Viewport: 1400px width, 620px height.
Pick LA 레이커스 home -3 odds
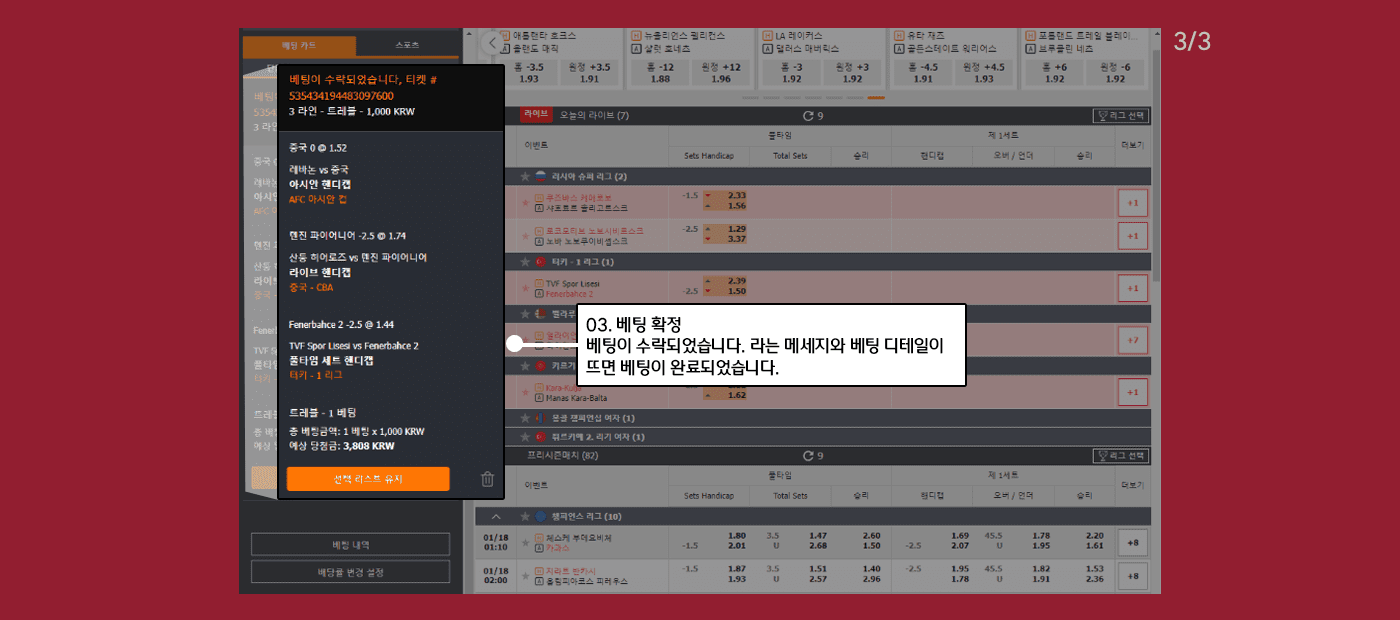click(792, 73)
